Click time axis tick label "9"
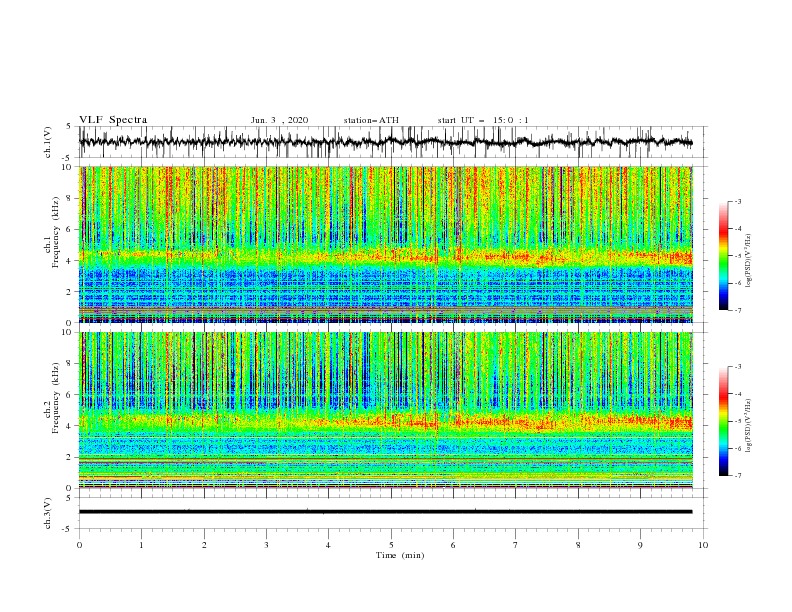 pyautogui.click(x=640, y=545)
